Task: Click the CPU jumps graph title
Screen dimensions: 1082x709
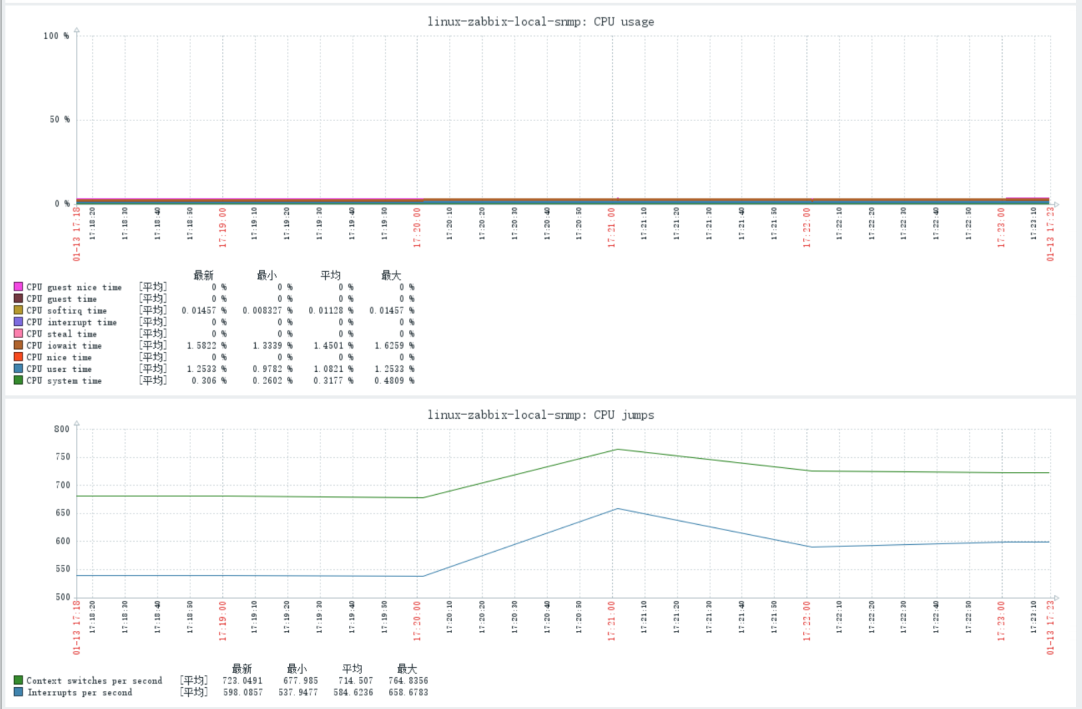Action: point(541,415)
